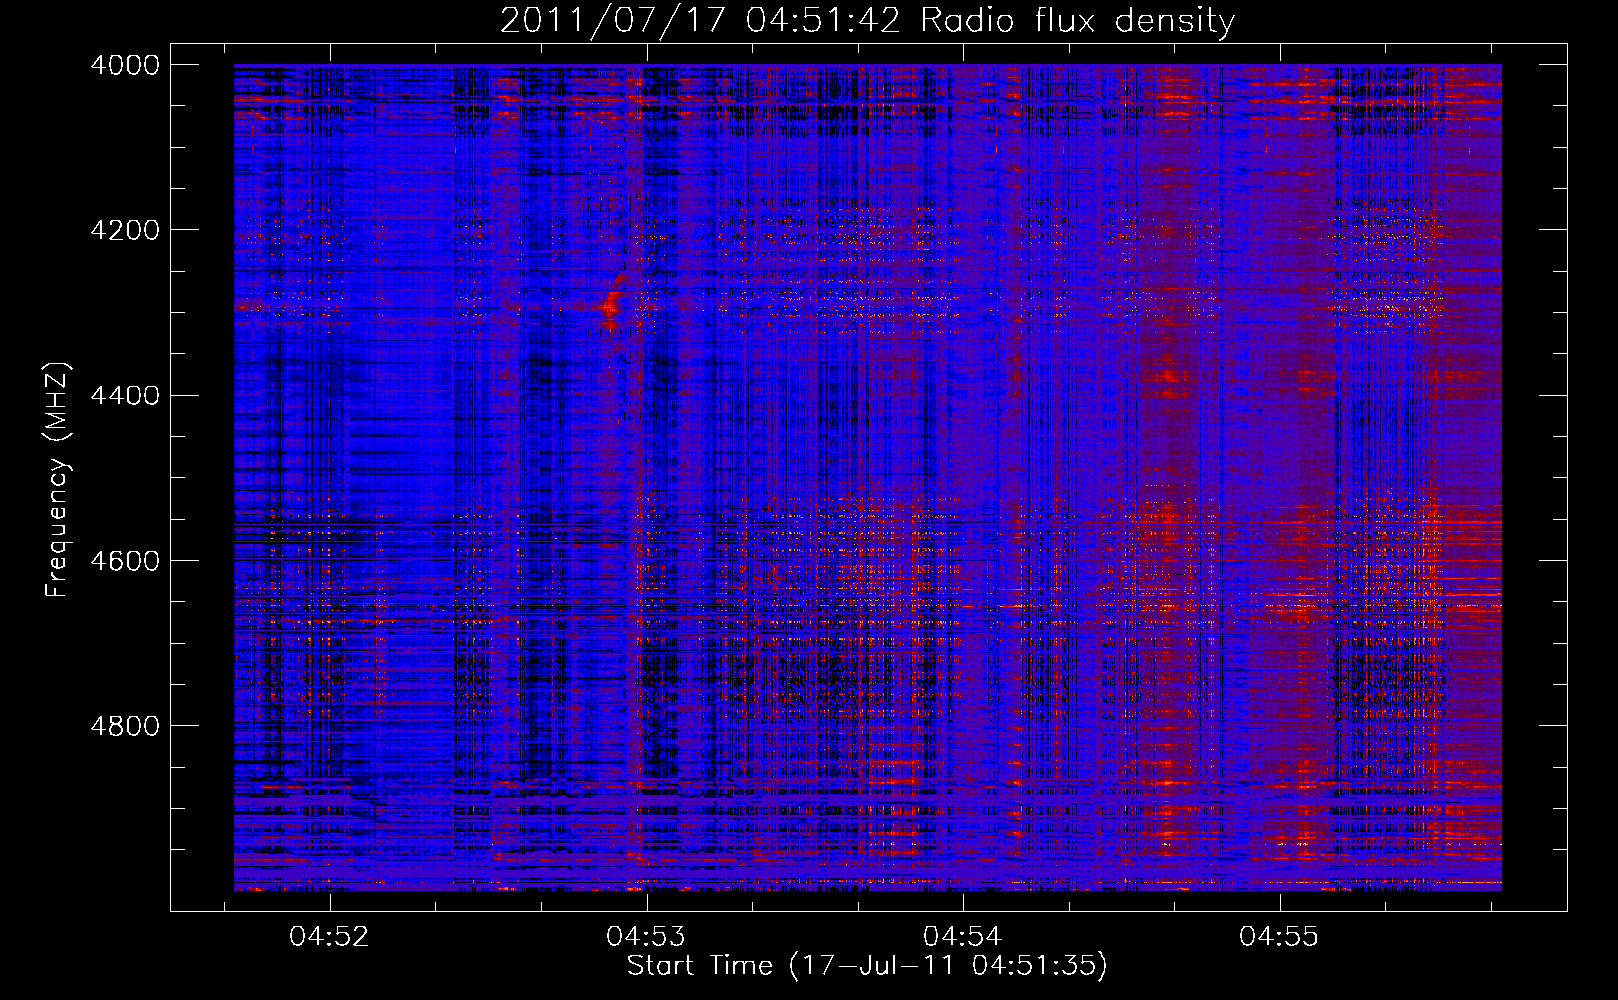Click the "Start Time (17-Jul-11 04:51:35)" axis label

point(867,966)
